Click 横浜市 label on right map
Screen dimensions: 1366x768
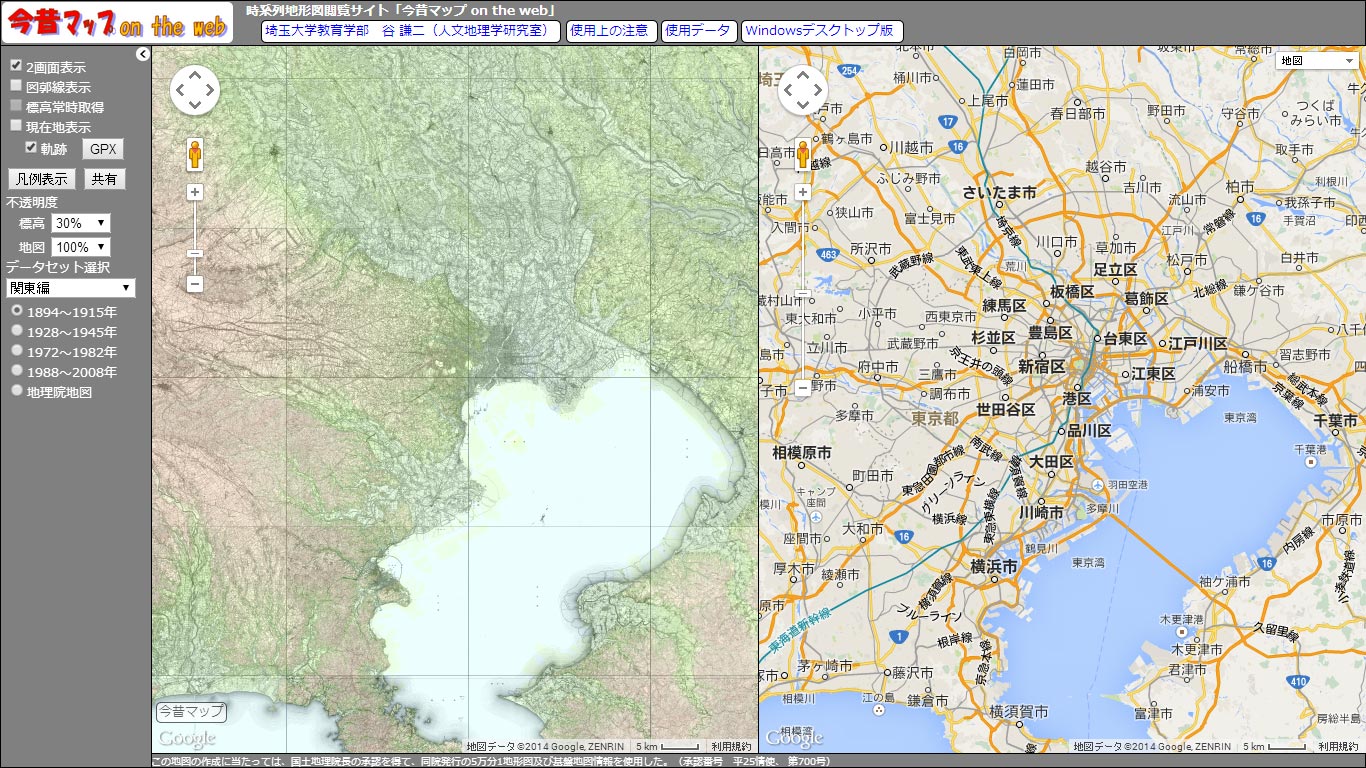pos(994,566)
